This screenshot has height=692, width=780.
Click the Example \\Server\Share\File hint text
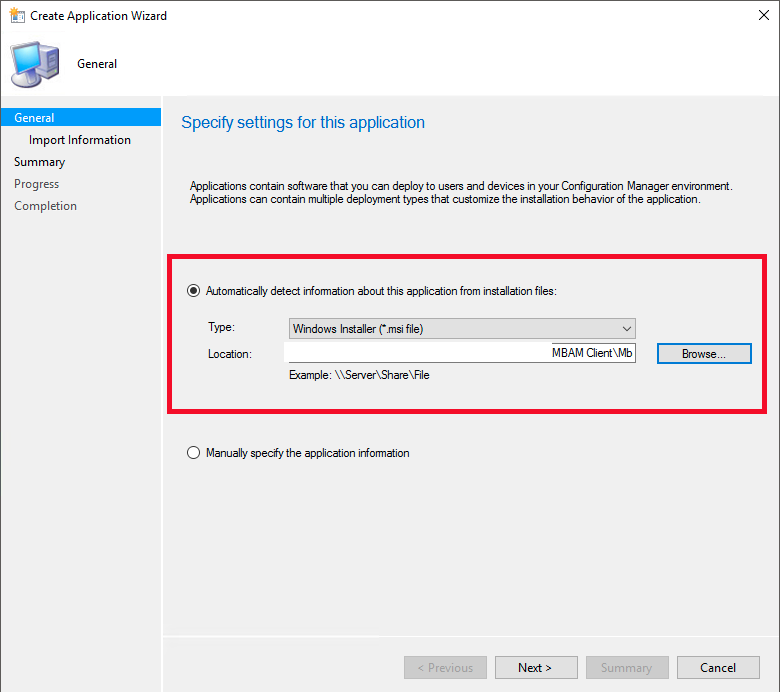point(359,375)
